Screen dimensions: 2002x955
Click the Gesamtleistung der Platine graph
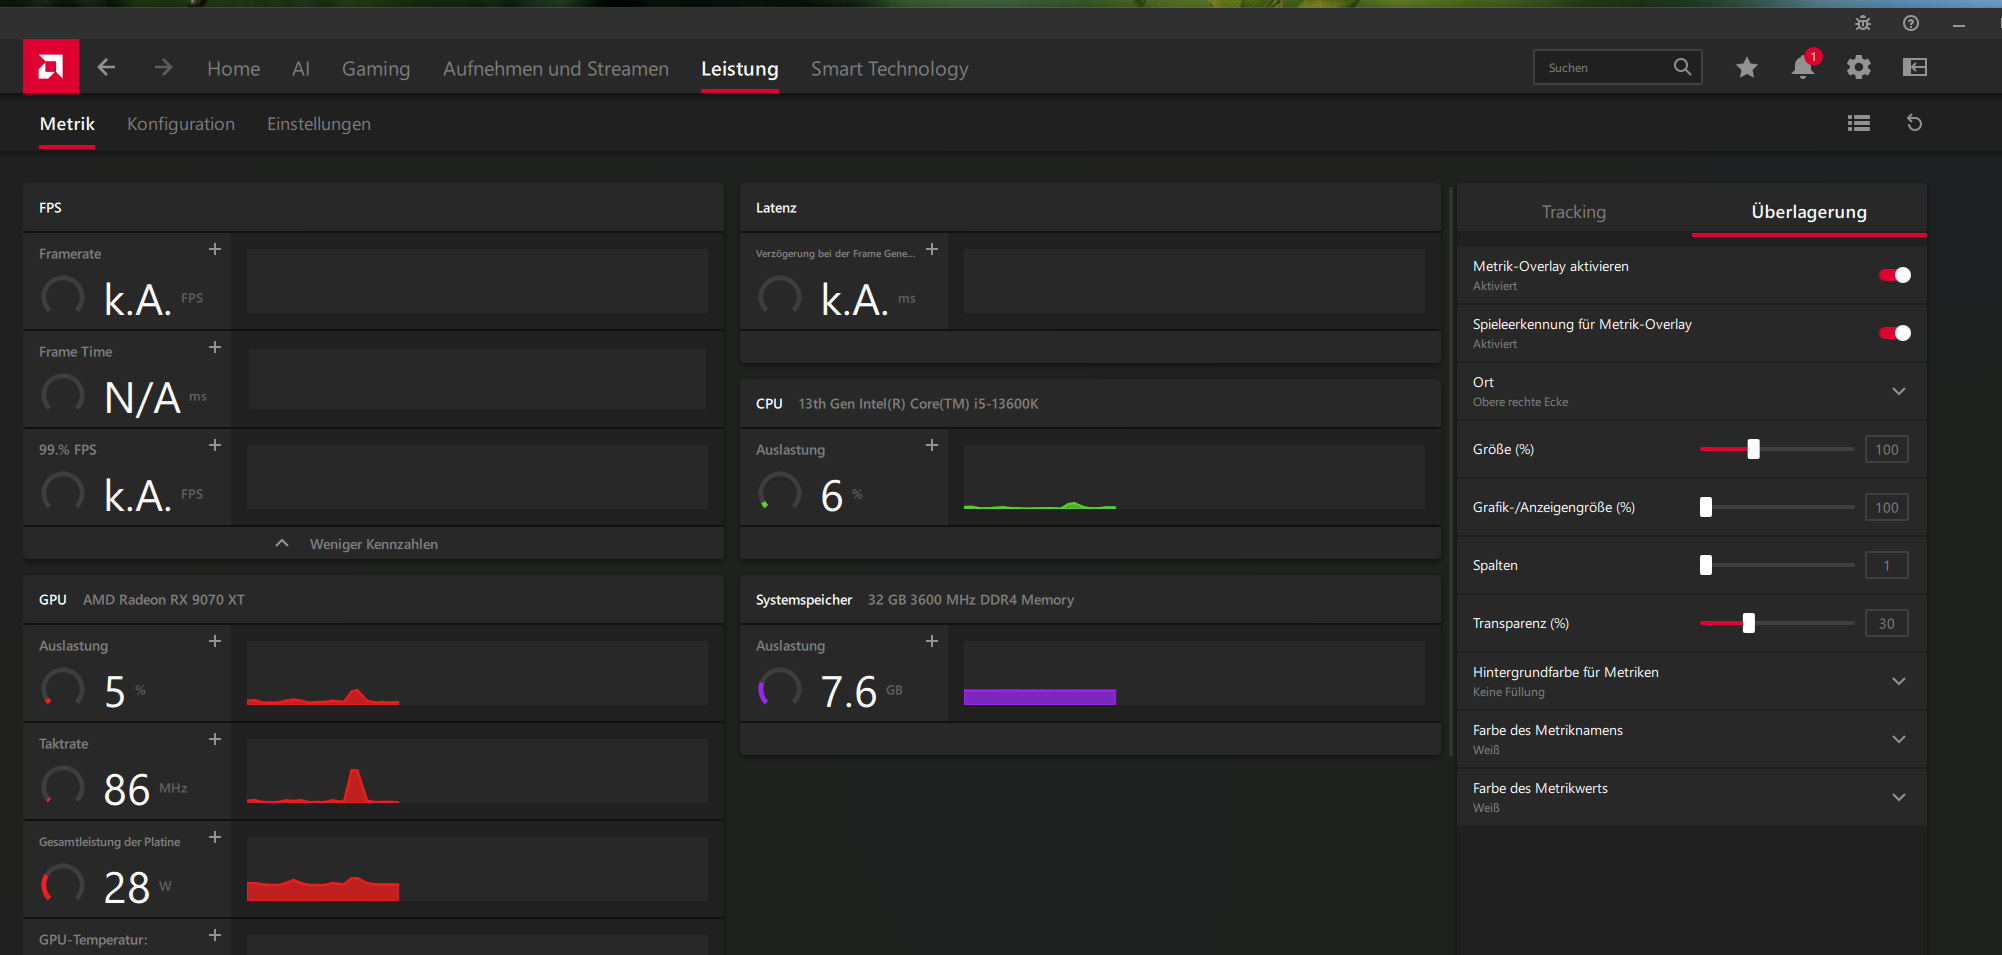tap(477, 869)
